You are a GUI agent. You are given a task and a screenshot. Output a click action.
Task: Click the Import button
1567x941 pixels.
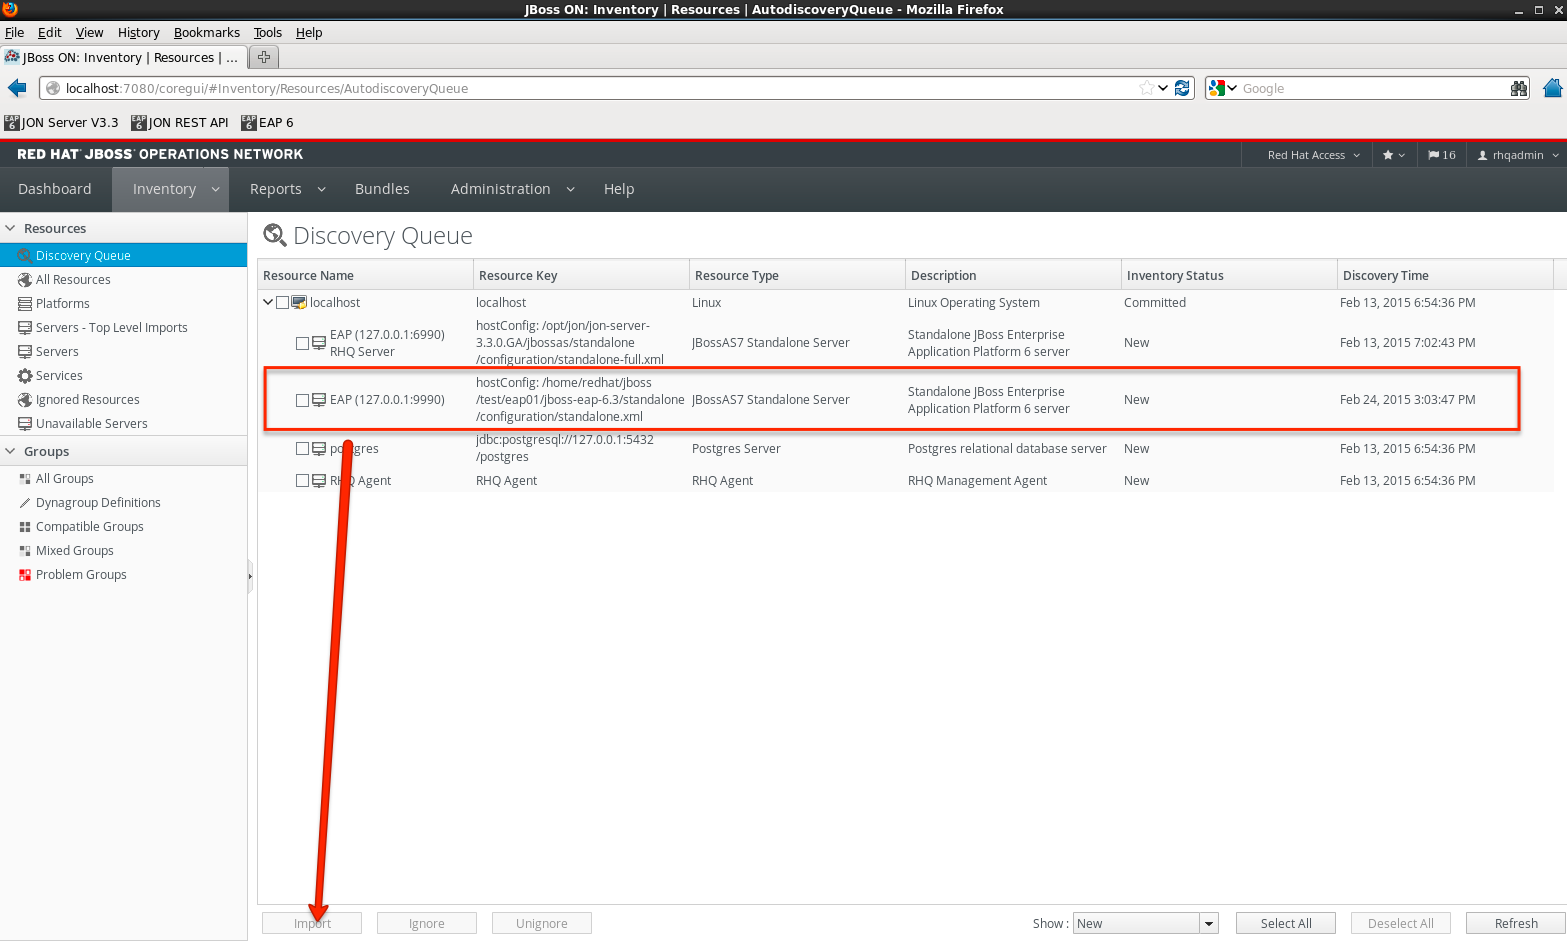pyautogui.click(x=312, y=924)
